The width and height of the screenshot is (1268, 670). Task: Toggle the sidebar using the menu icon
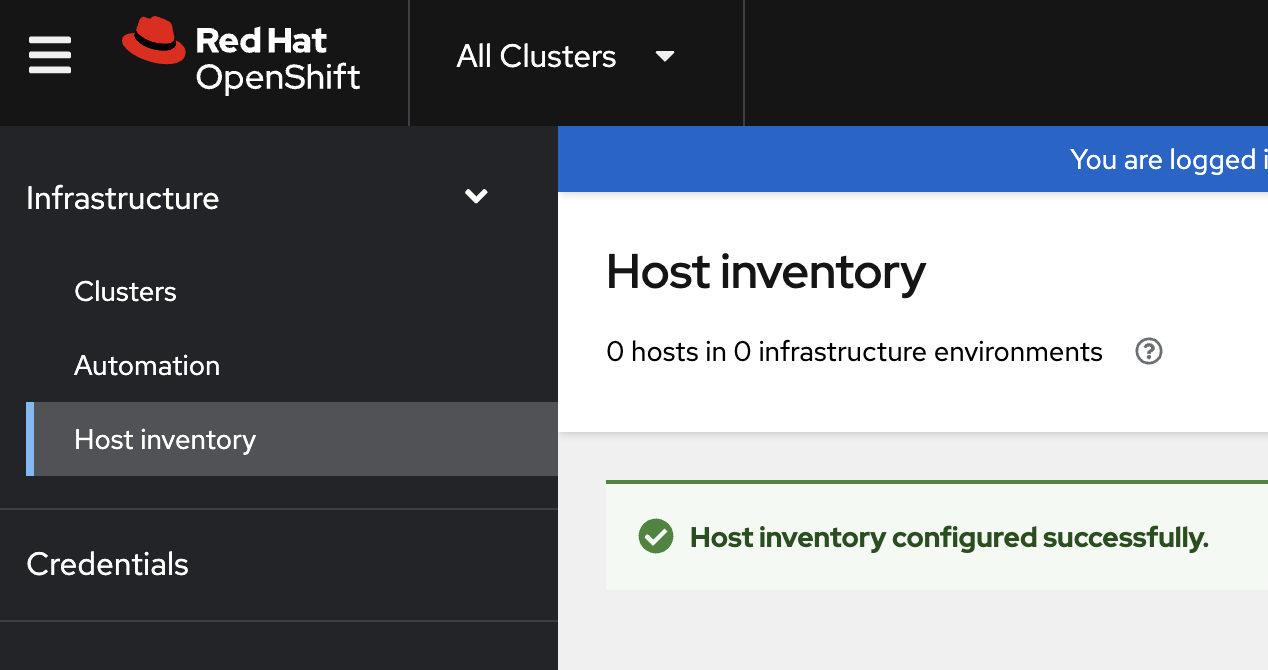(49, 55)
